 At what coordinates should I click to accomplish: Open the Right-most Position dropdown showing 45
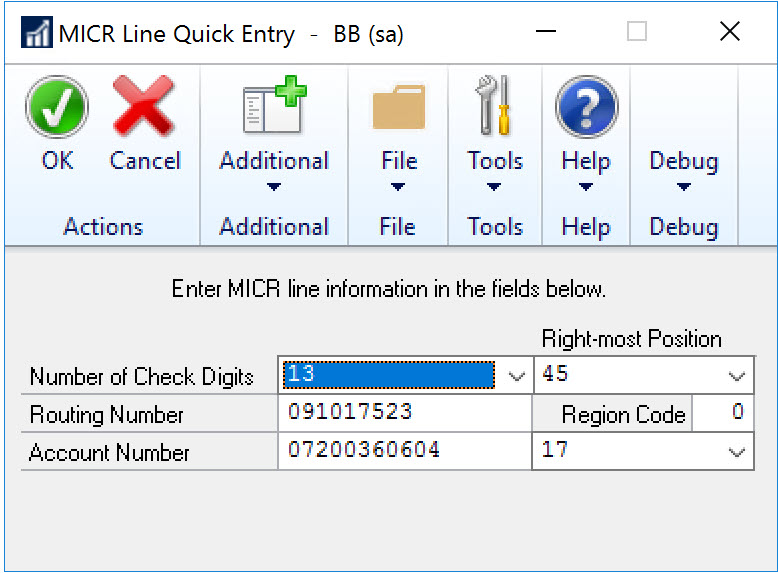(738, 376)
